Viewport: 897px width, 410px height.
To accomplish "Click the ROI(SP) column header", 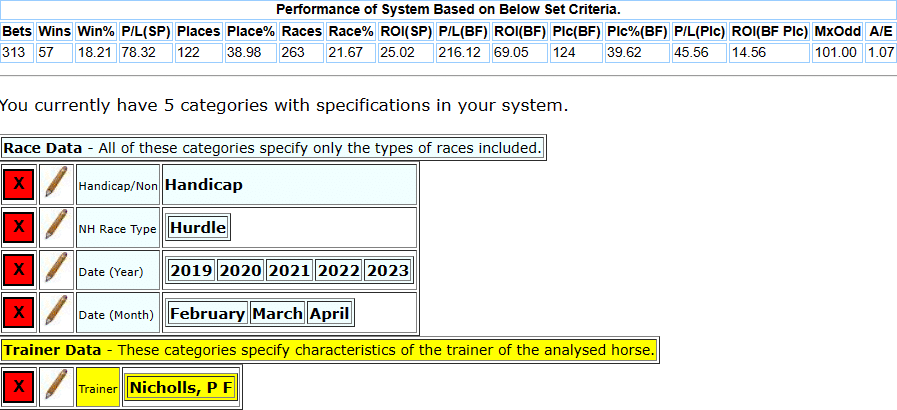I will [x=406, y=31].
